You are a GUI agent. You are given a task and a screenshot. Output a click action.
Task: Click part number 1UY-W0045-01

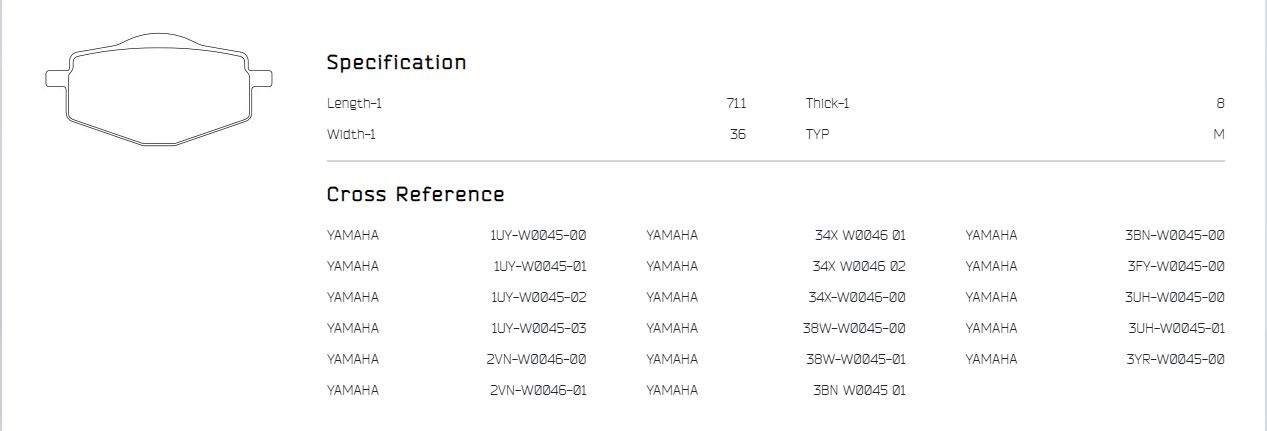[540, 267]
